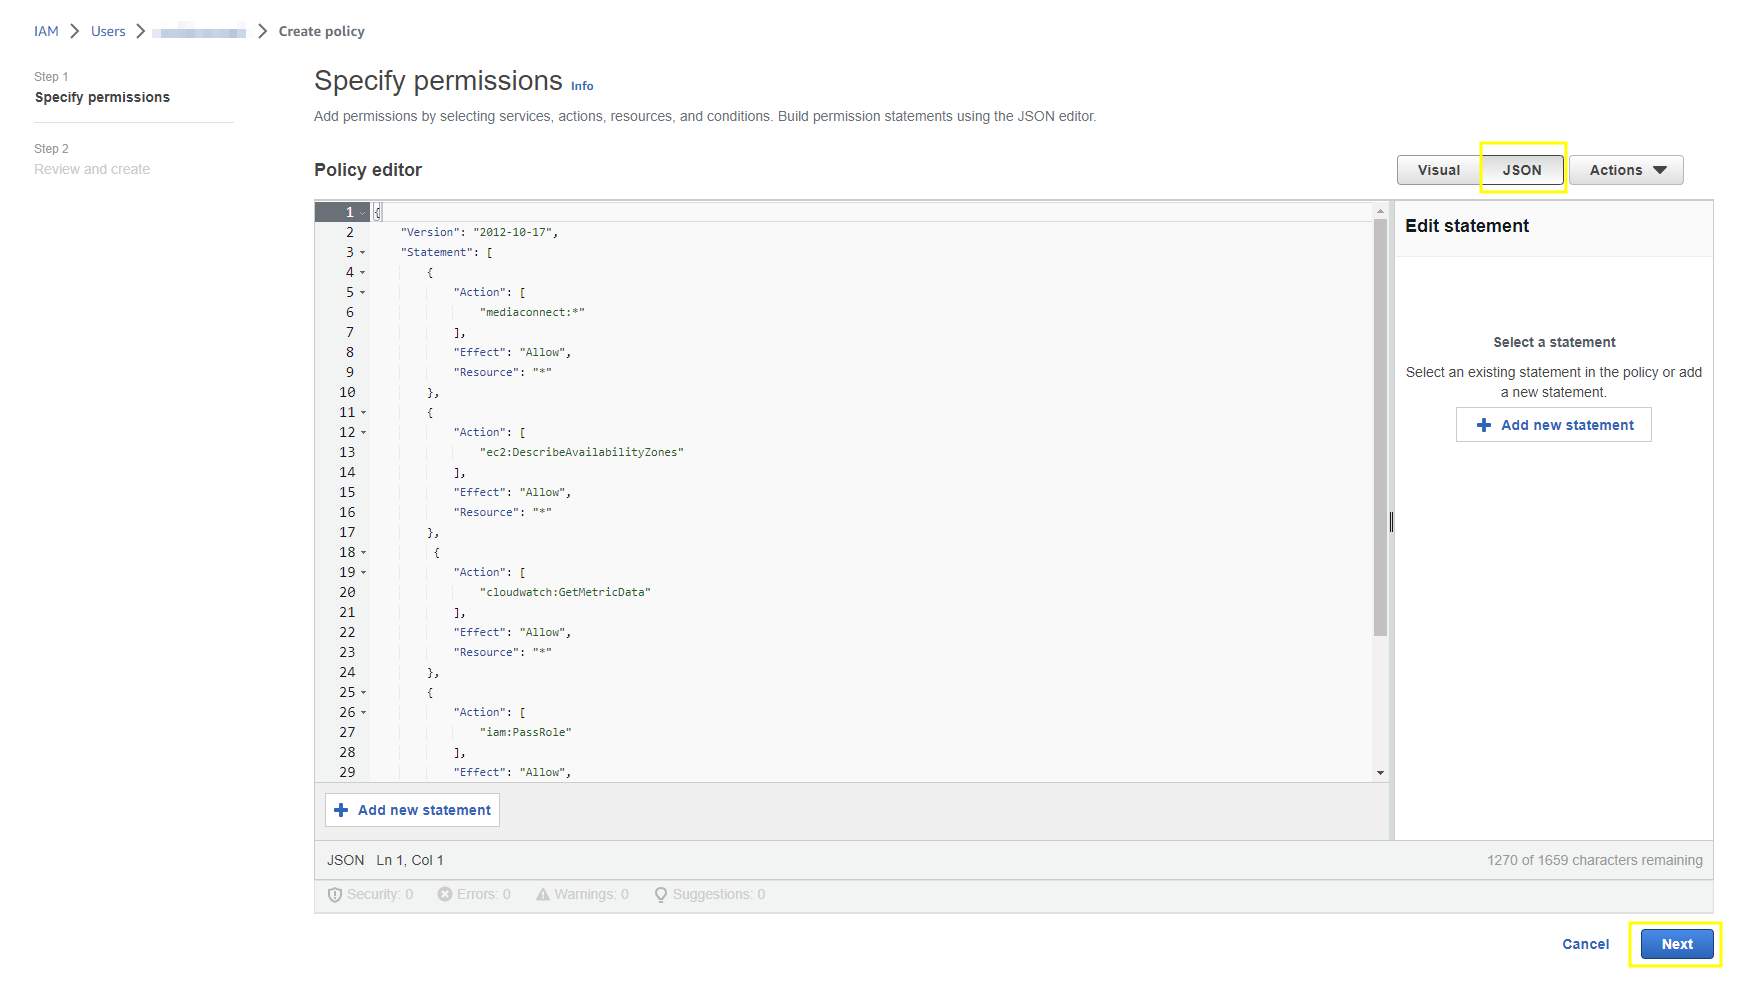Screen dimensions: 1750x1000
Task: Collapse the Statement array fold on line 3
Action: 363,253
